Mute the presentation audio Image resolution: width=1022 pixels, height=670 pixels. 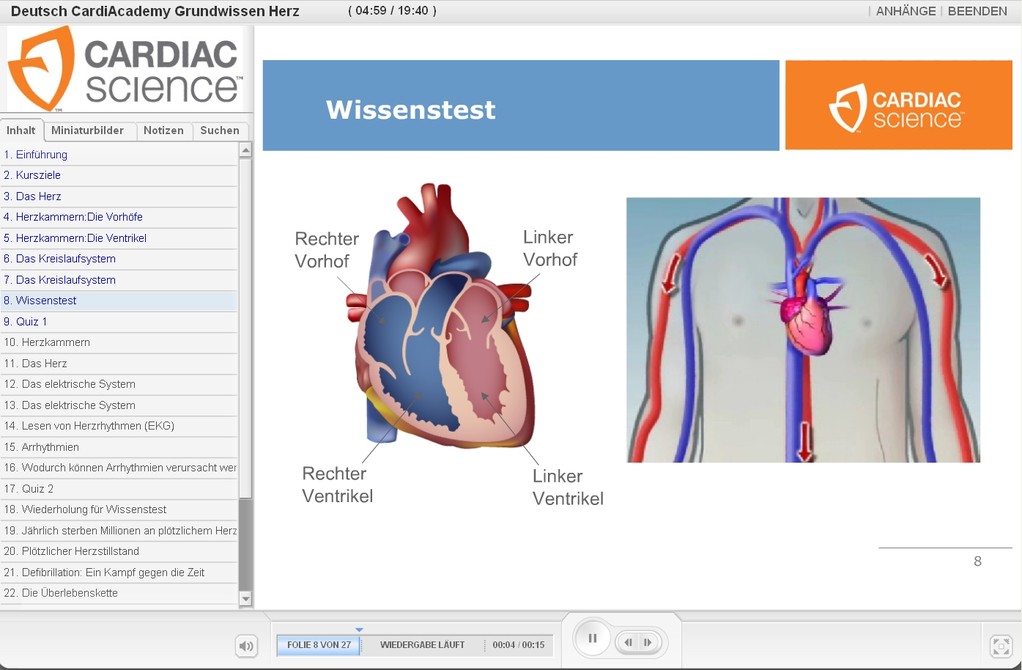(x=246, y=646)
